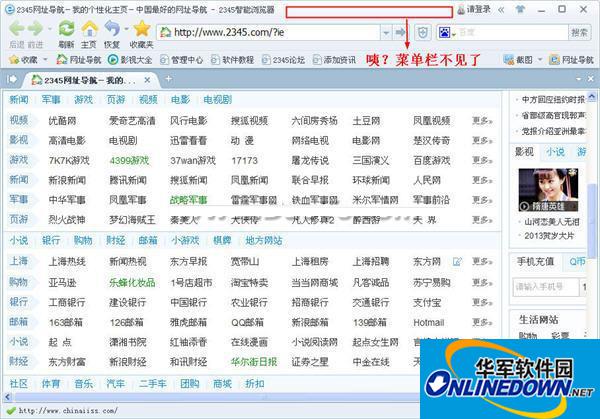Expand the 截图 dropdown arrow
600x419 pixels.
click(x=540, y=60)
